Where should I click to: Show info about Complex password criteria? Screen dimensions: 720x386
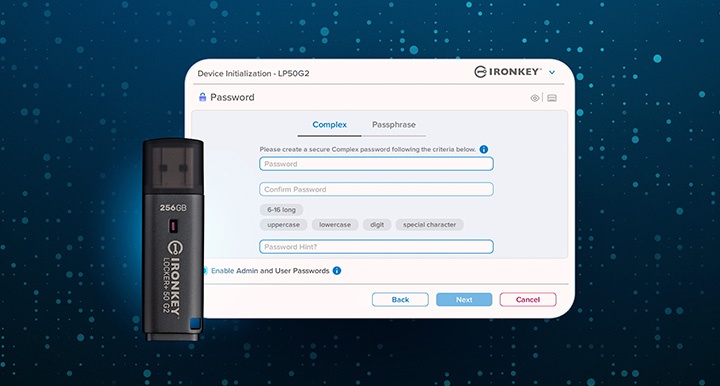[x=484, y=149]
